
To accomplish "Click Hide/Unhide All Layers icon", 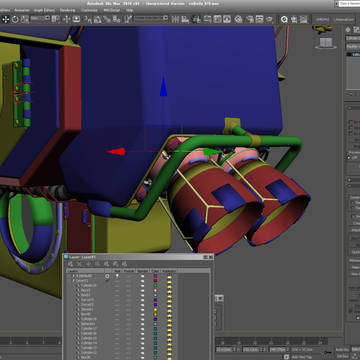I will (115, 264).
